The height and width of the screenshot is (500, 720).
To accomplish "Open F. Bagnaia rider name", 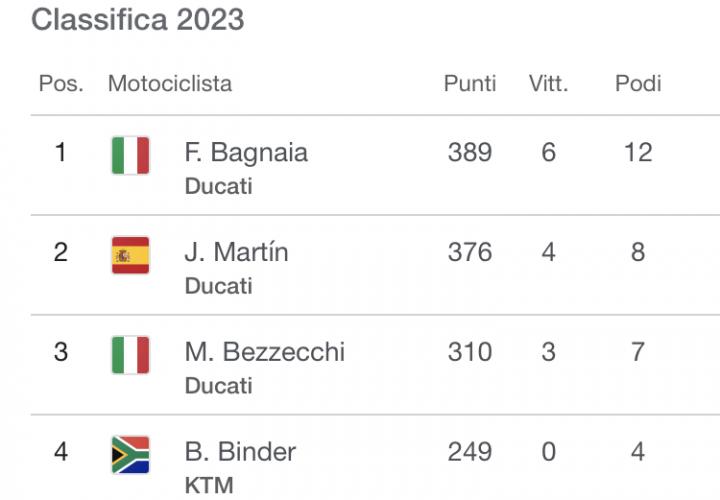I will [246, 152].
